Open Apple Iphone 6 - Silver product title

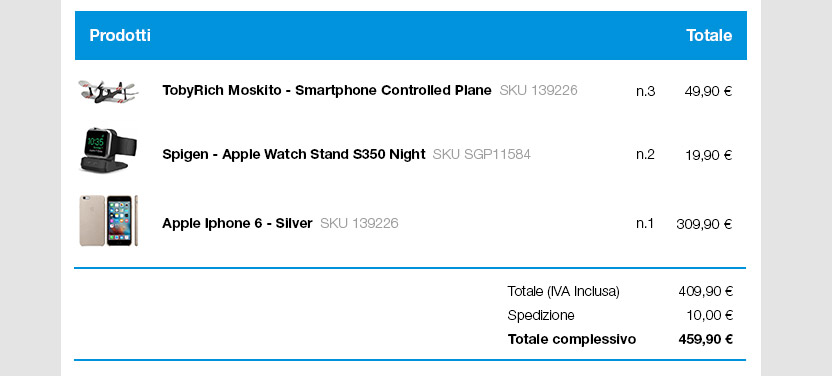tap(237, 223)
